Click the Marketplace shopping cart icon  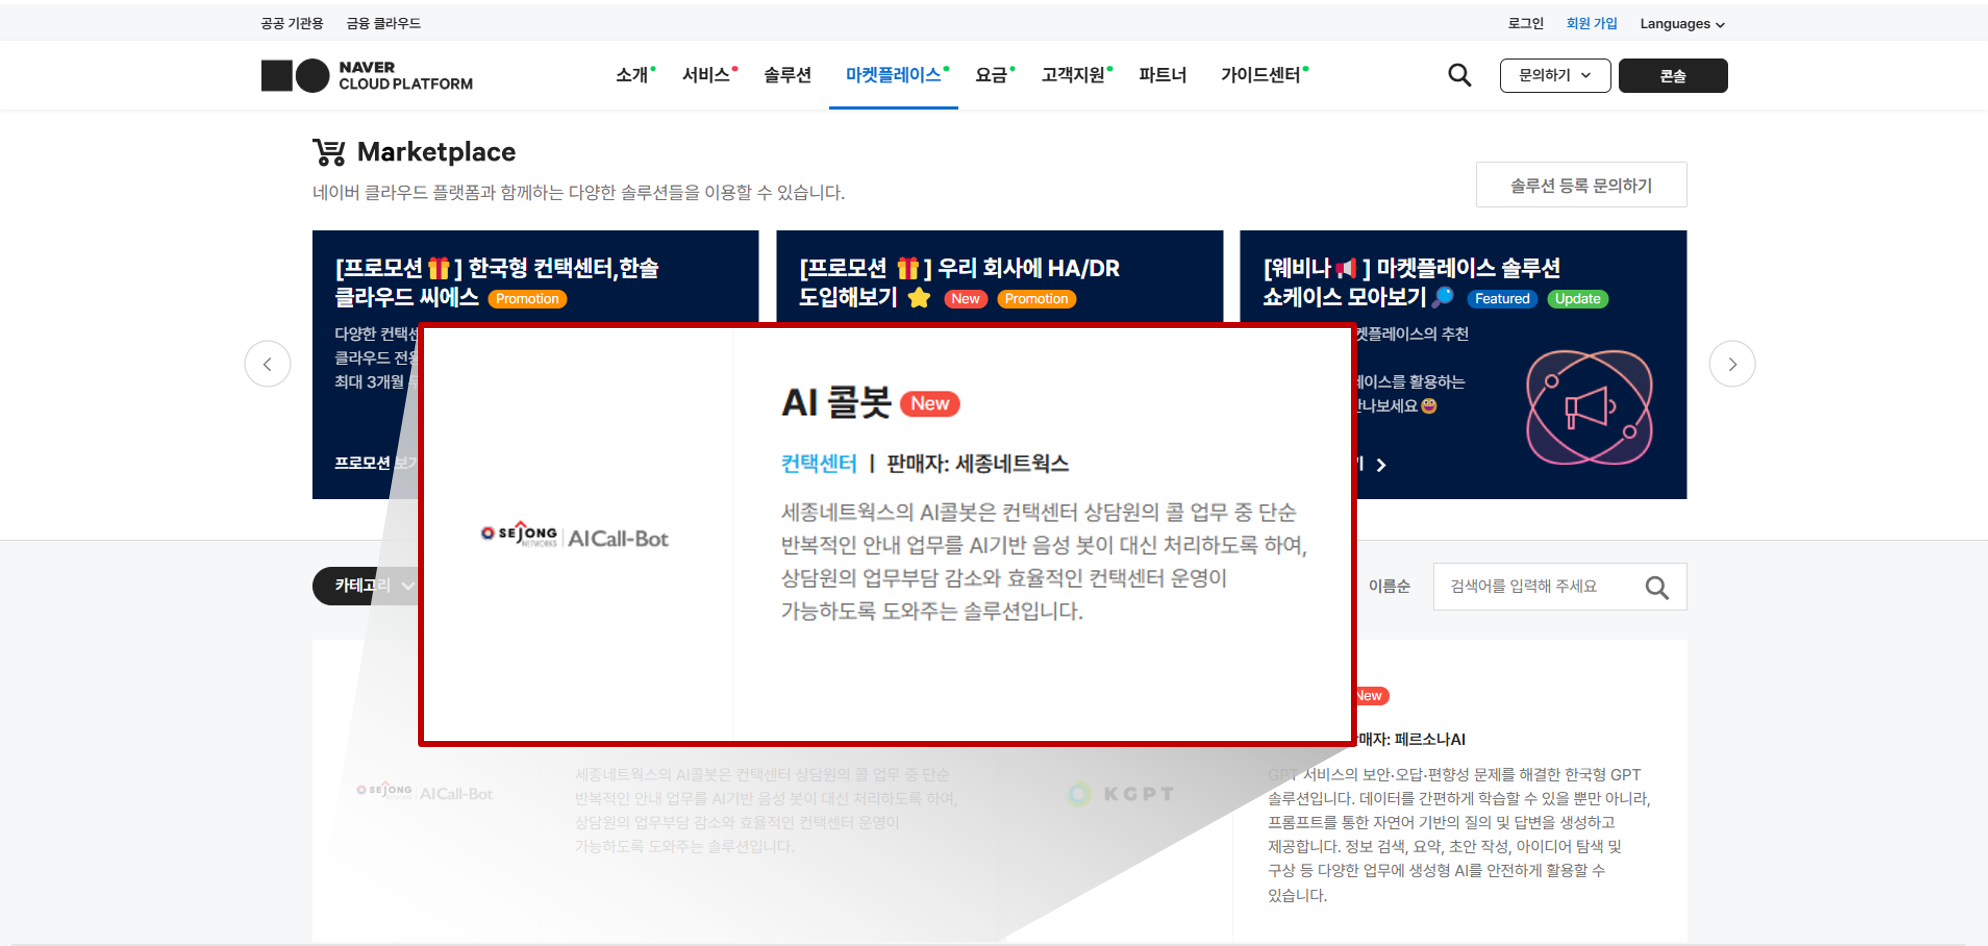tap(329, 152)
